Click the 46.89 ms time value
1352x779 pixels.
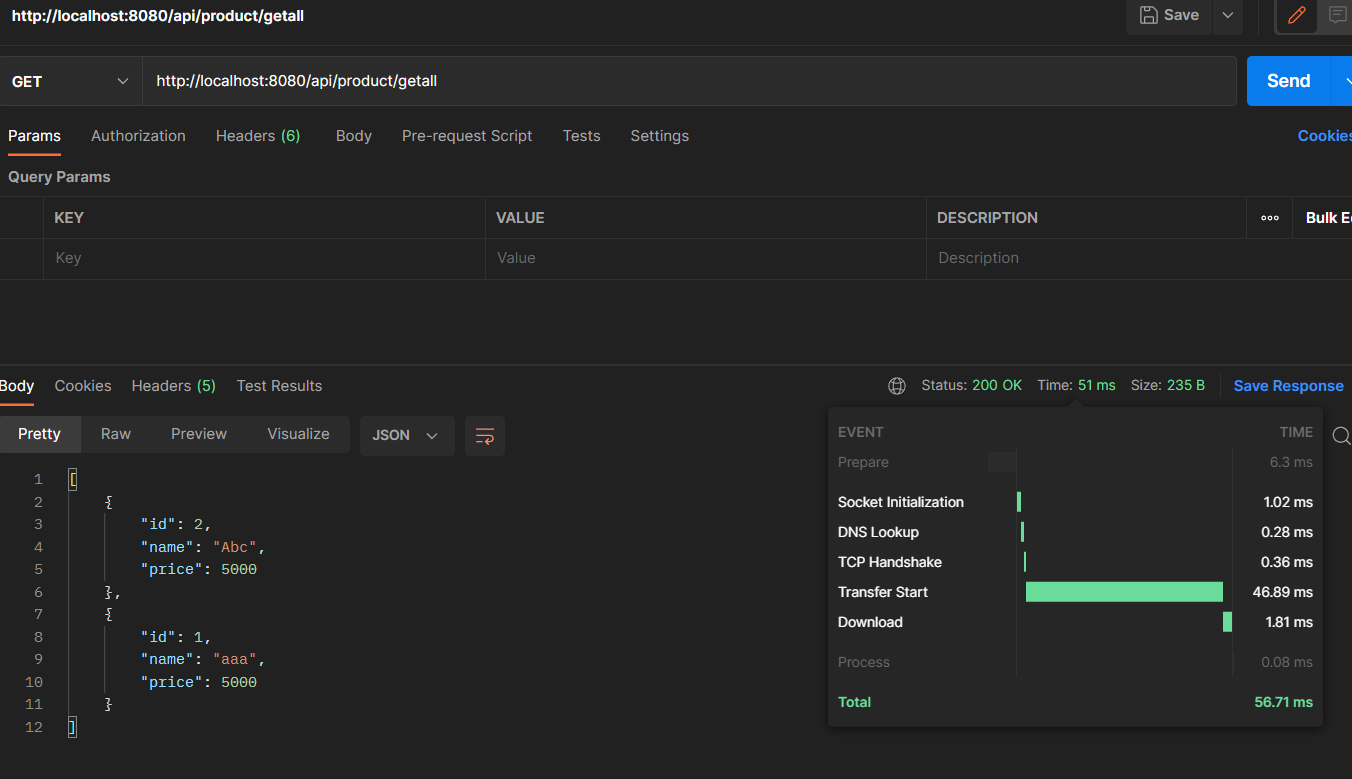(x=1283, y=592)
